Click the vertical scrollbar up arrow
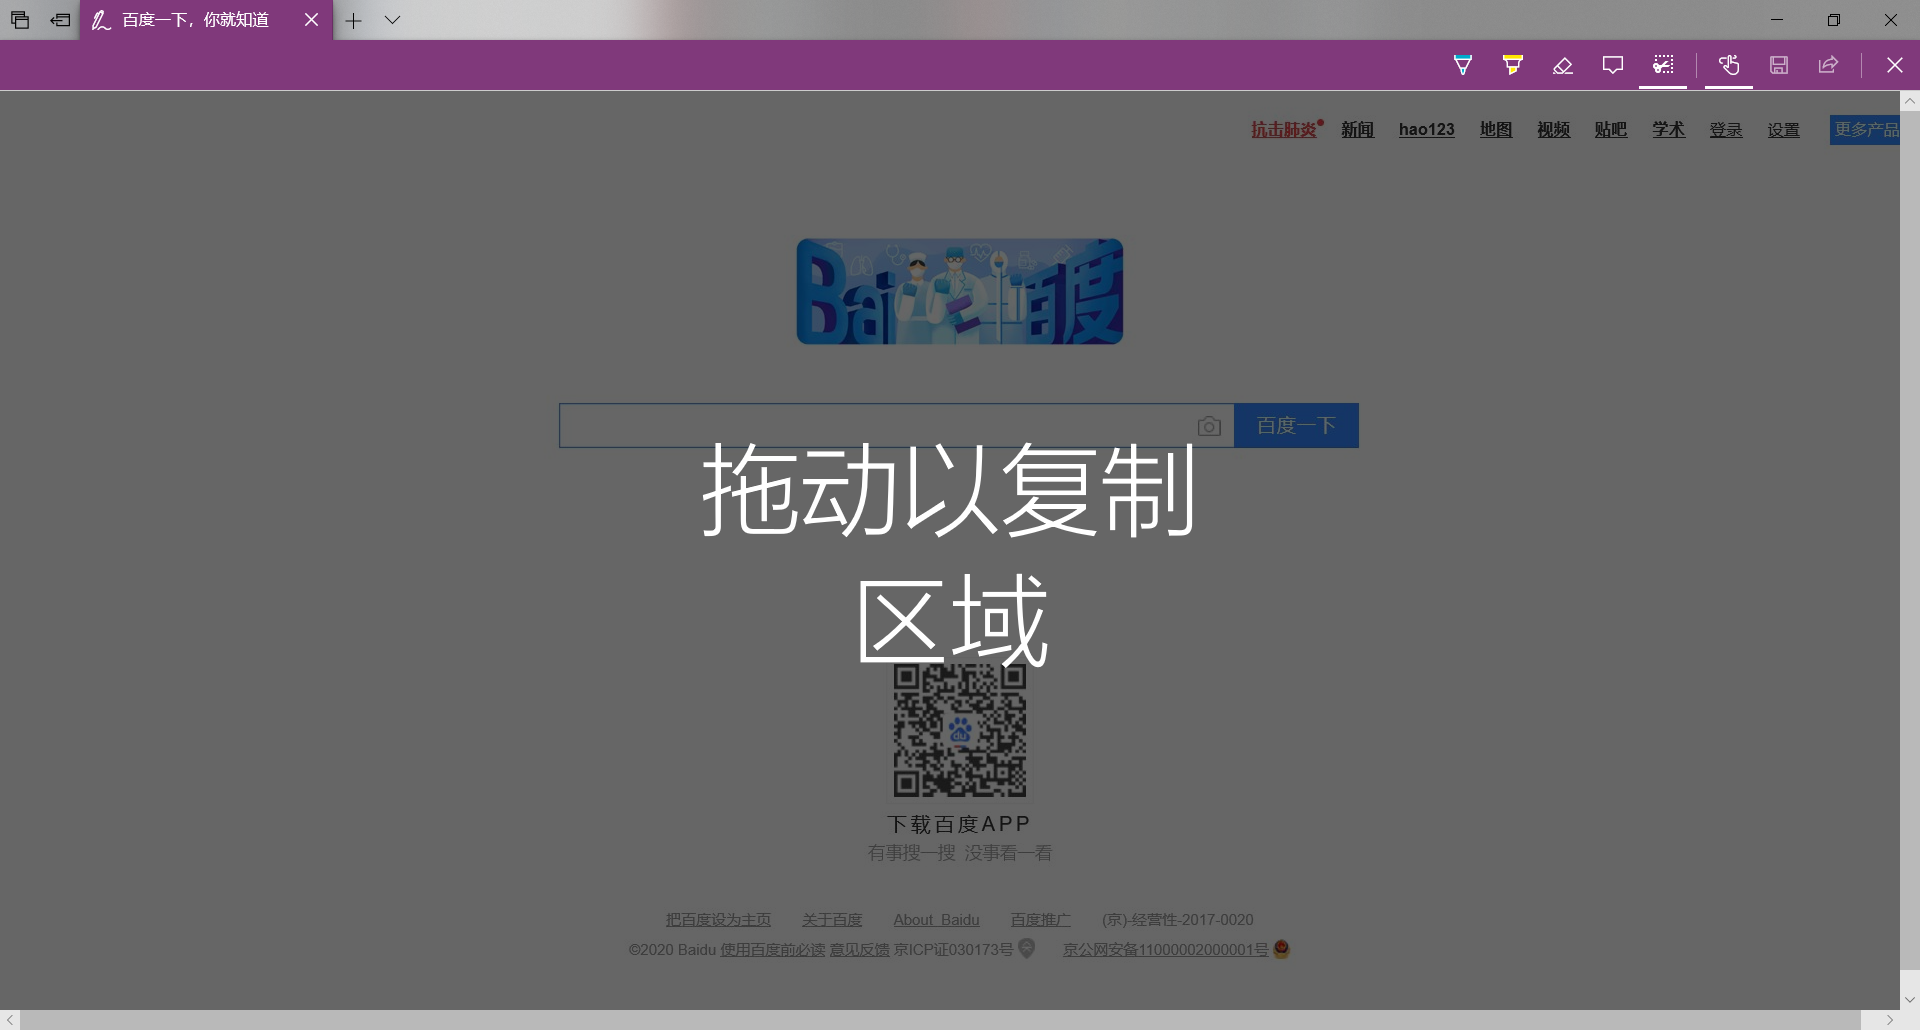This screenshot has height=1030, width=1920. click(1910, 101)
